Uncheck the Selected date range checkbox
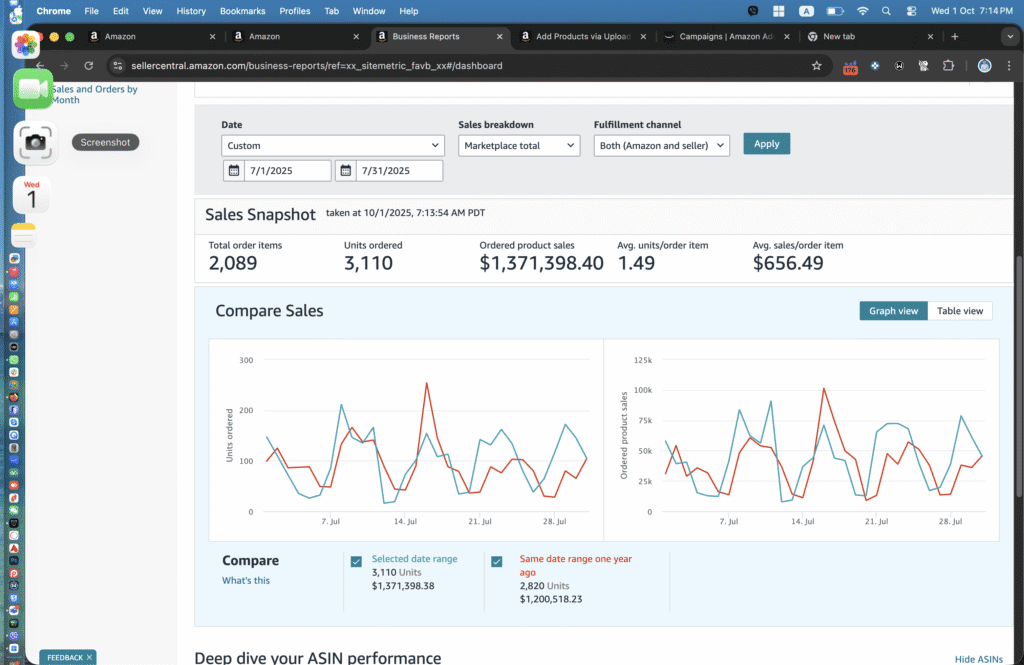 356,562
